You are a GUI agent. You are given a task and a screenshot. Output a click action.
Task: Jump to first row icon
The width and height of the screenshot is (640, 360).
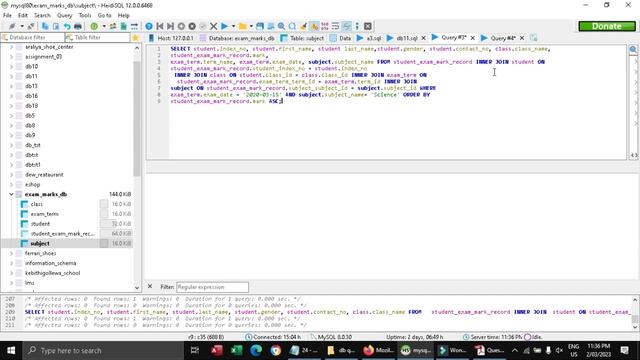click(x=160, y=26)
